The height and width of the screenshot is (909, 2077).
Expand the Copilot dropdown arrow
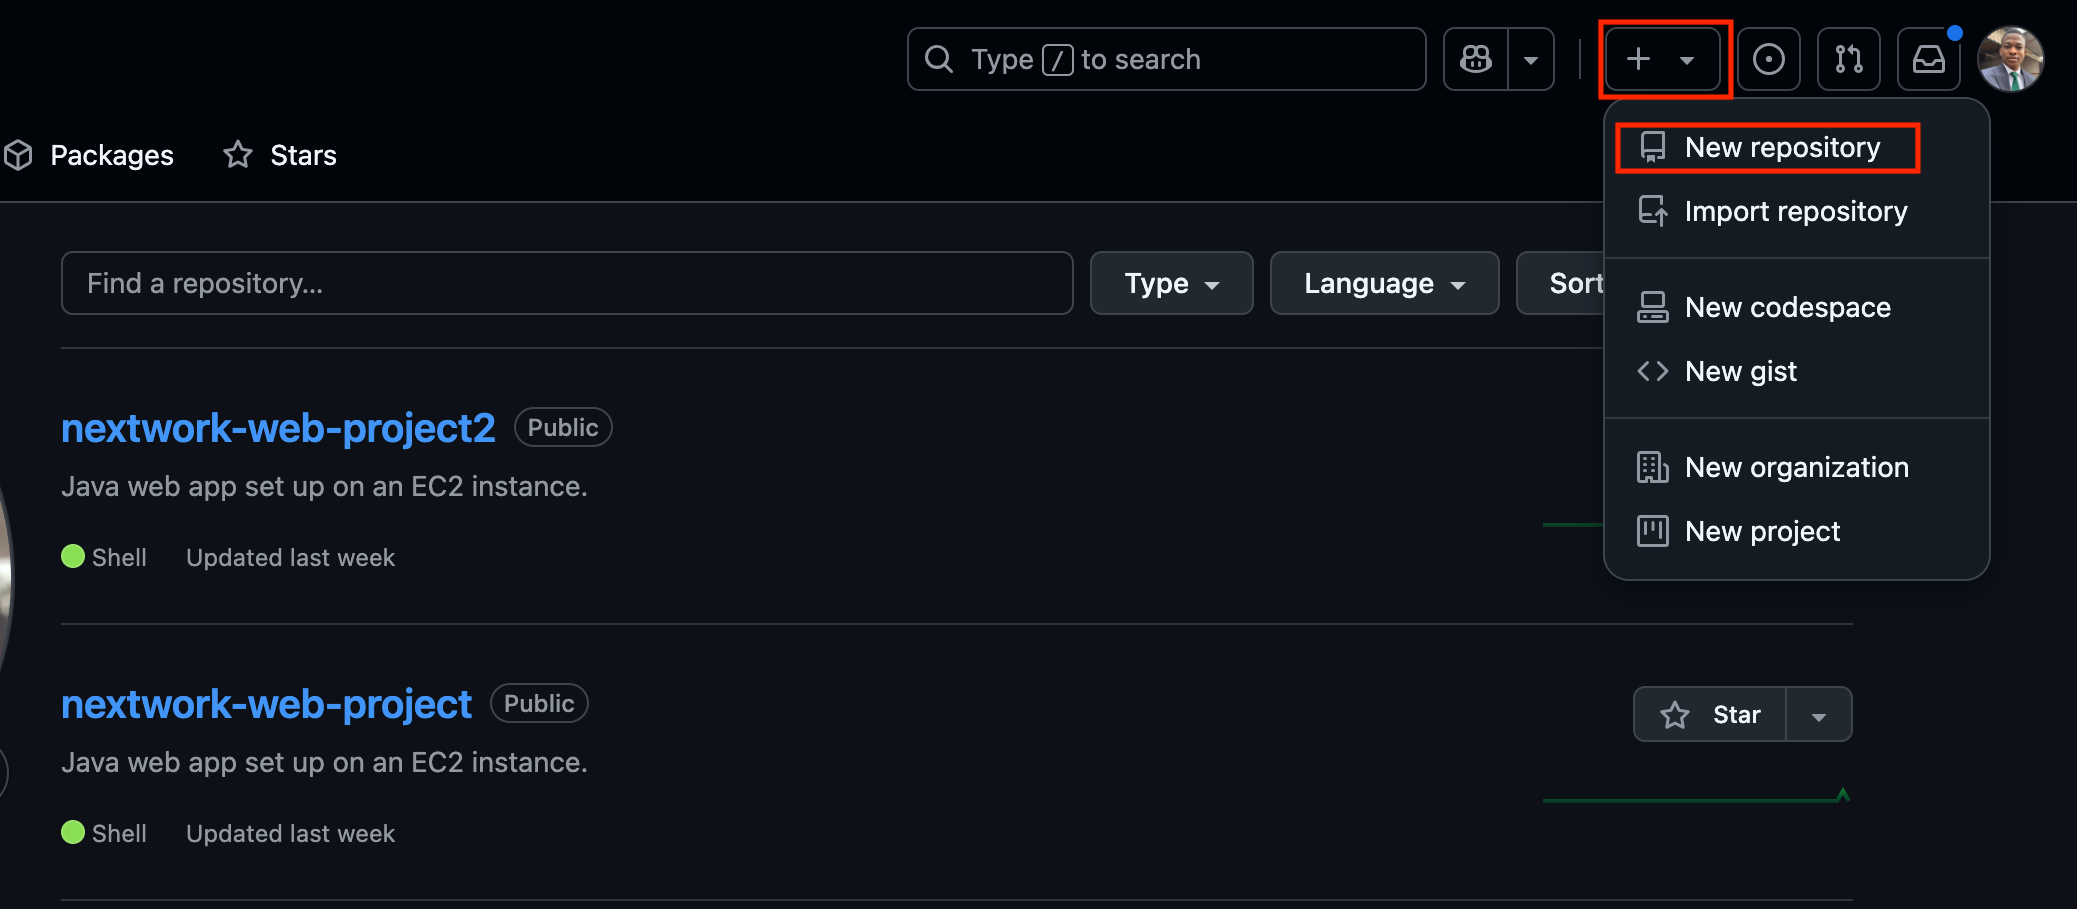[x=1531, y=59]
